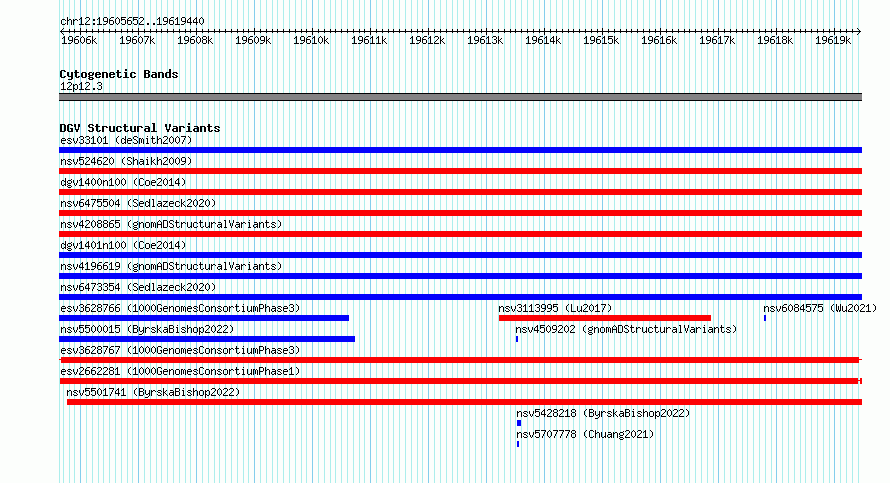890x483 pixels.
Task: Click ruler position 19613k
Action: tap(485, 40)
